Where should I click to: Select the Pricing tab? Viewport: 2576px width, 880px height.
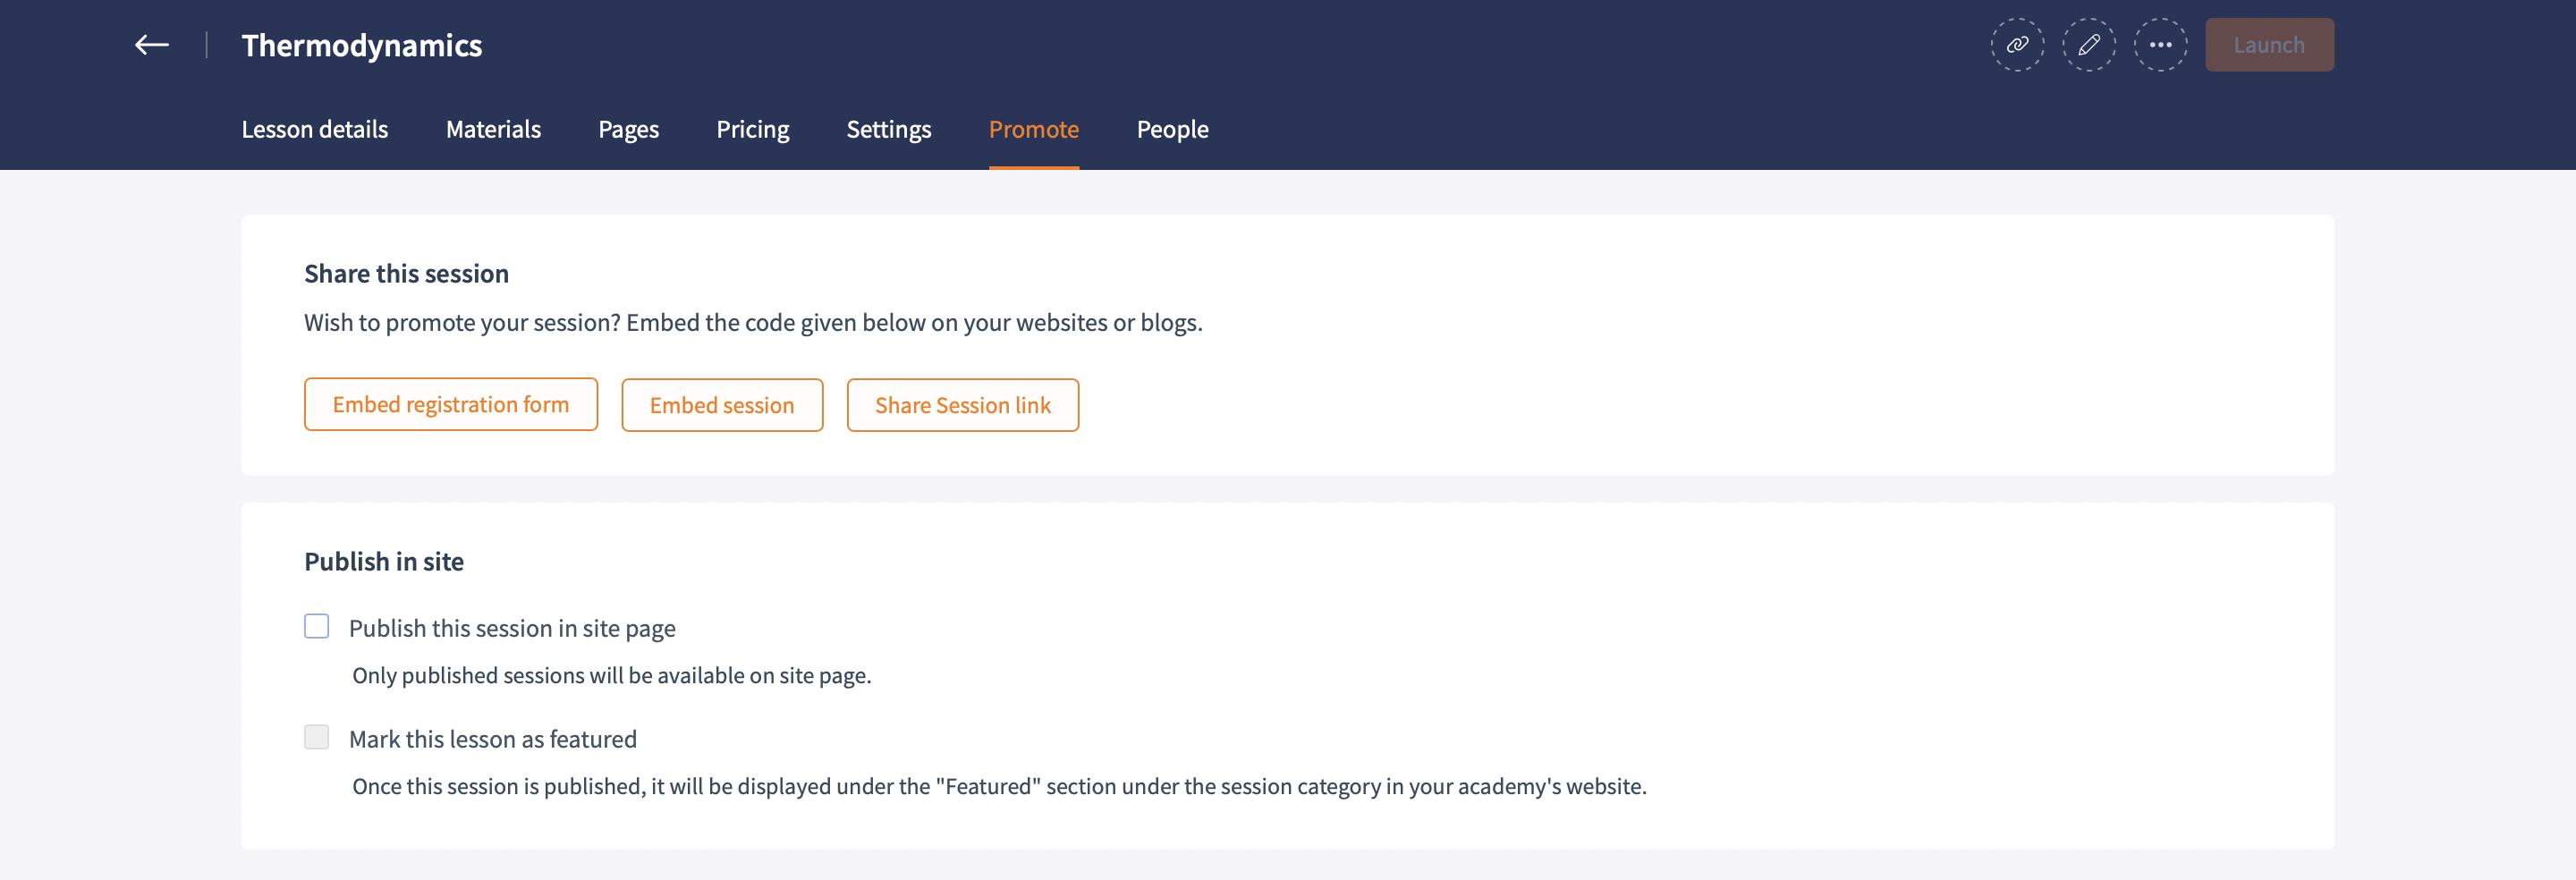click(x=752, y=129)
